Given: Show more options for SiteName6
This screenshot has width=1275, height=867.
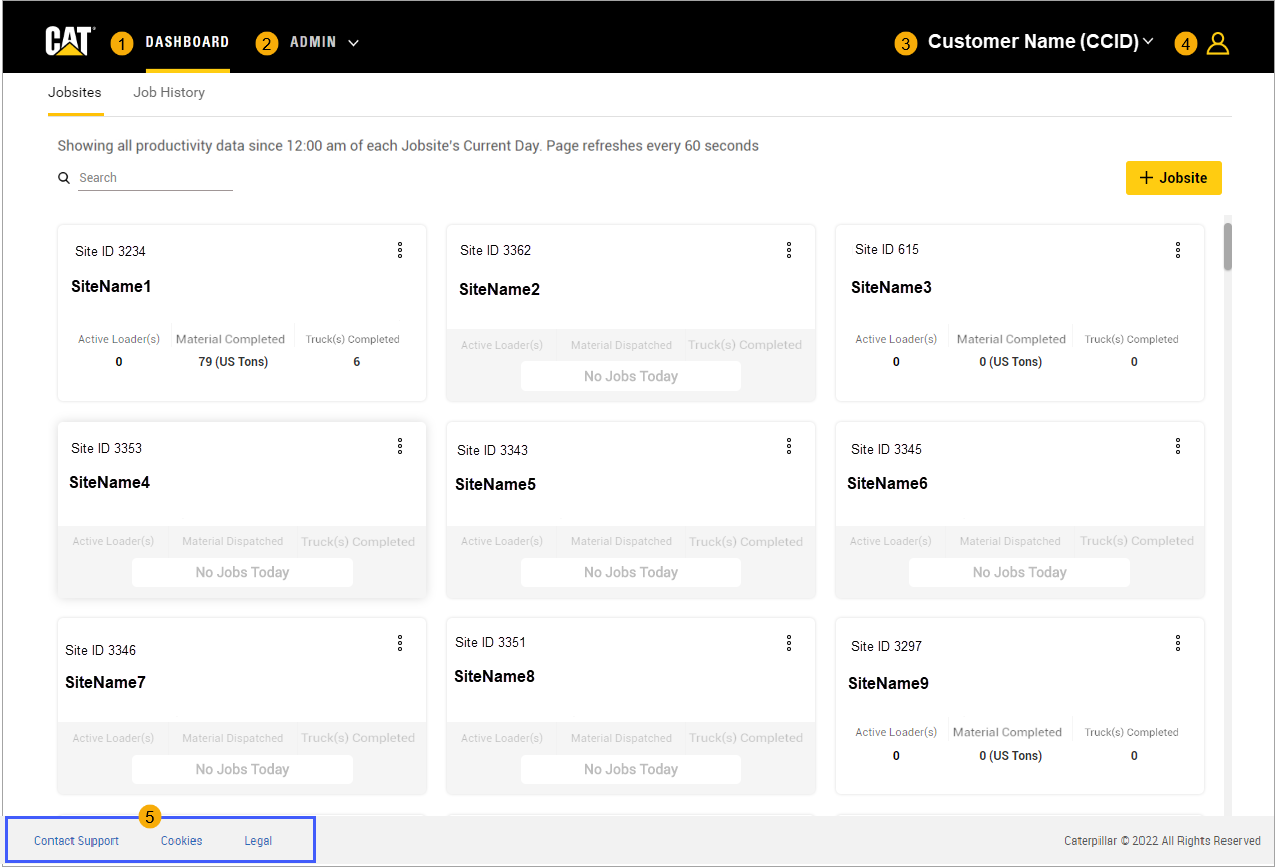Looking at the screenshot, I should pyautogui.click(x=1178, y=446).
